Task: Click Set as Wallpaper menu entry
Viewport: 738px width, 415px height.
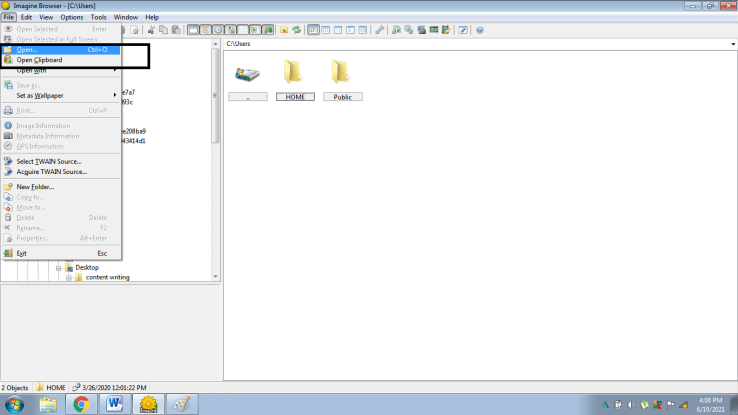Action: [x=61, y=96]
